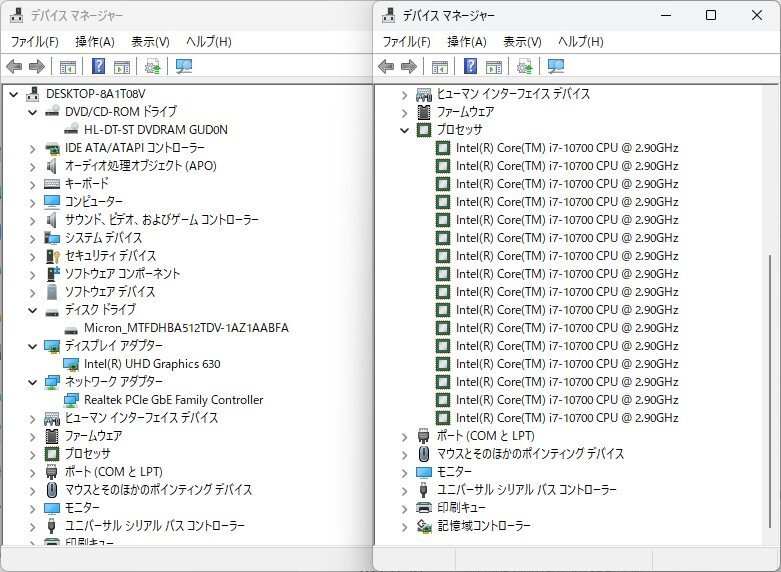Select ファームウェア in left window
The image size is (781, 572).
point(93,436)
